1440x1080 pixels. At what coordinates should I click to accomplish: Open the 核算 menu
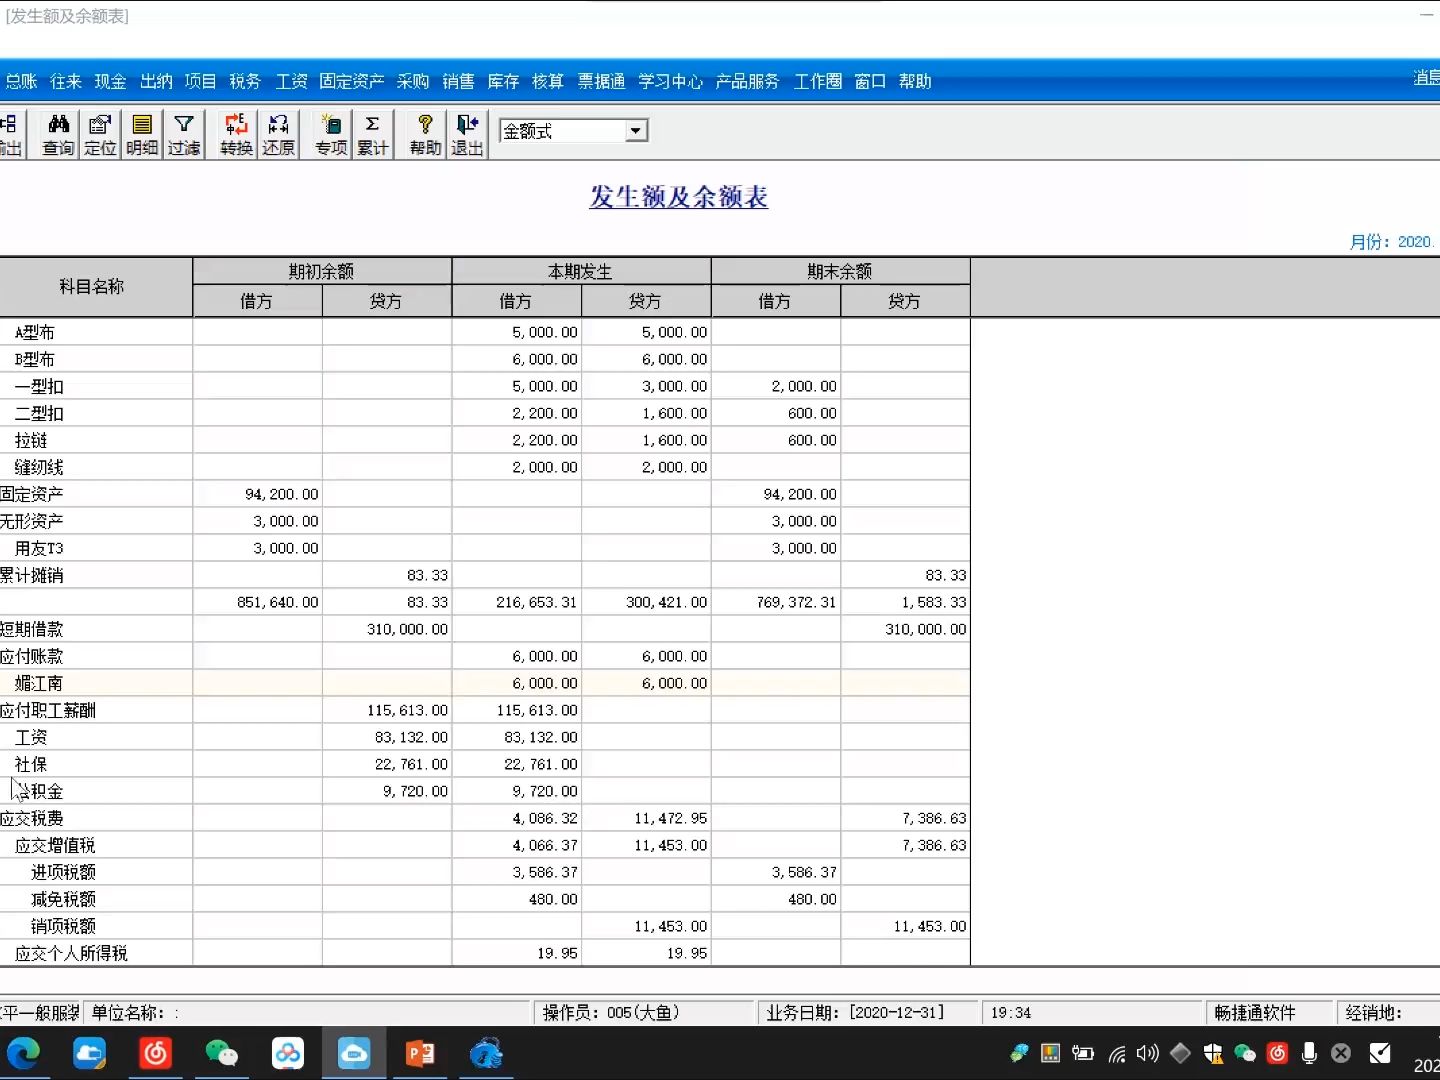[x=548, y=81]
